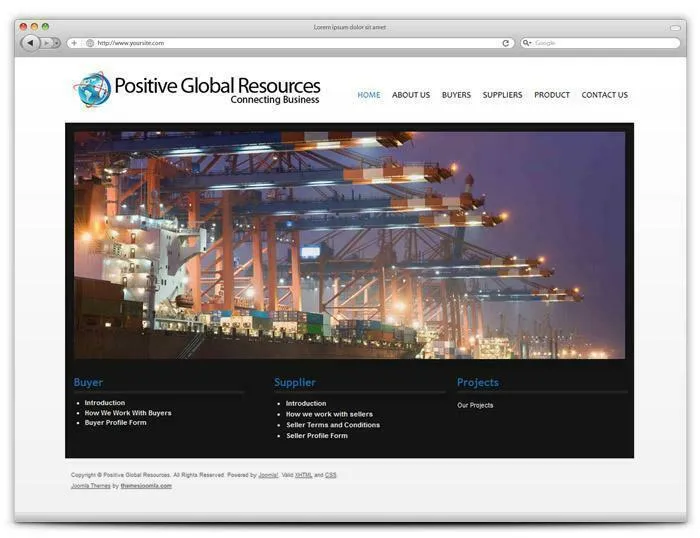Viewport: 700px width, 538px height.
Task: Click the reload page icon
Action: click(x=505, y=43)
